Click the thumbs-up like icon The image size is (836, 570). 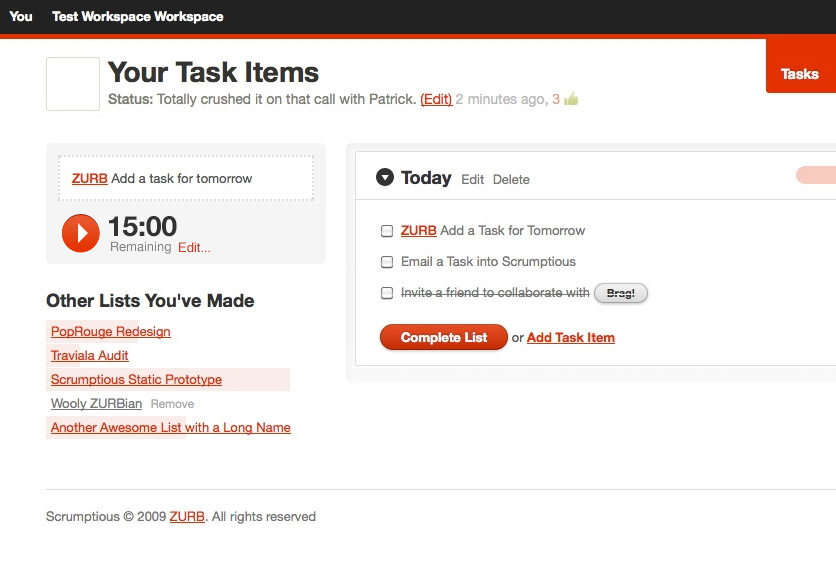pyautogui.click(x=571, y=99)
